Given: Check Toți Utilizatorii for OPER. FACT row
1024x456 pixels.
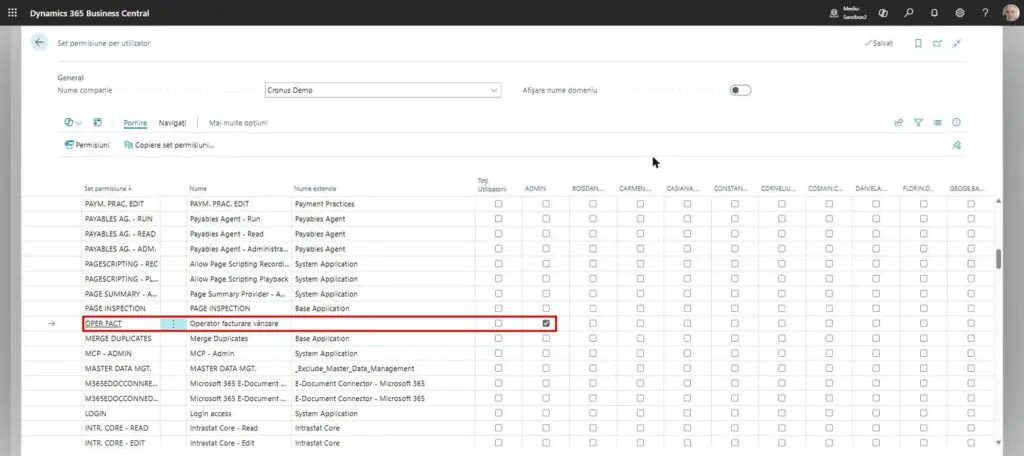Looking at the screenshot, I should click(x=498, y=323).
